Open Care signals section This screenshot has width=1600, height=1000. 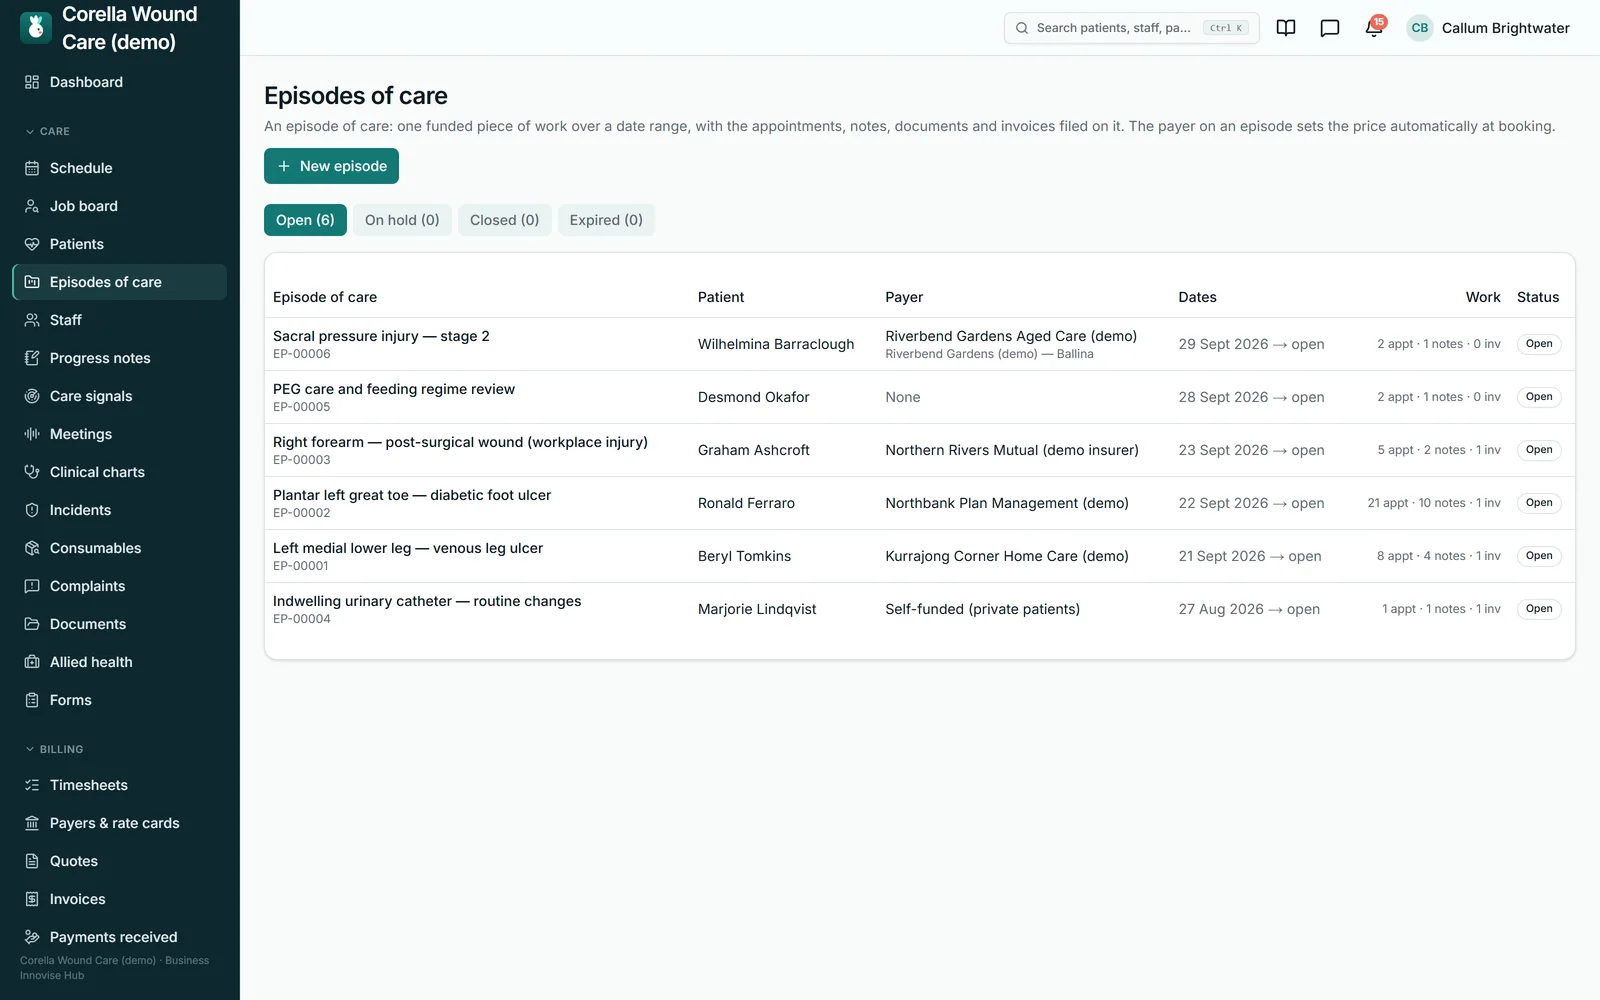[120, 396]
